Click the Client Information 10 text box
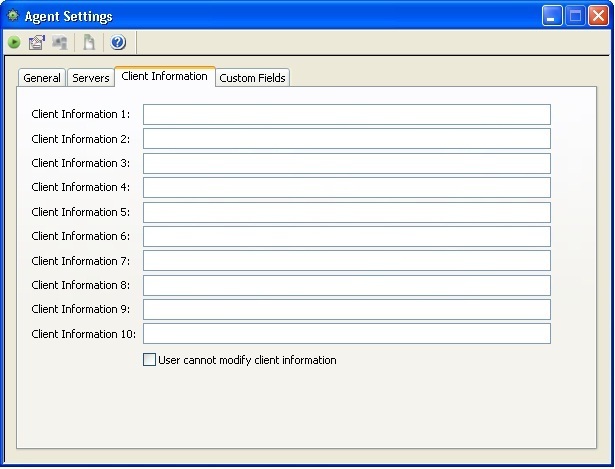Screen dimensions: 615x469 tap(347, 334)
